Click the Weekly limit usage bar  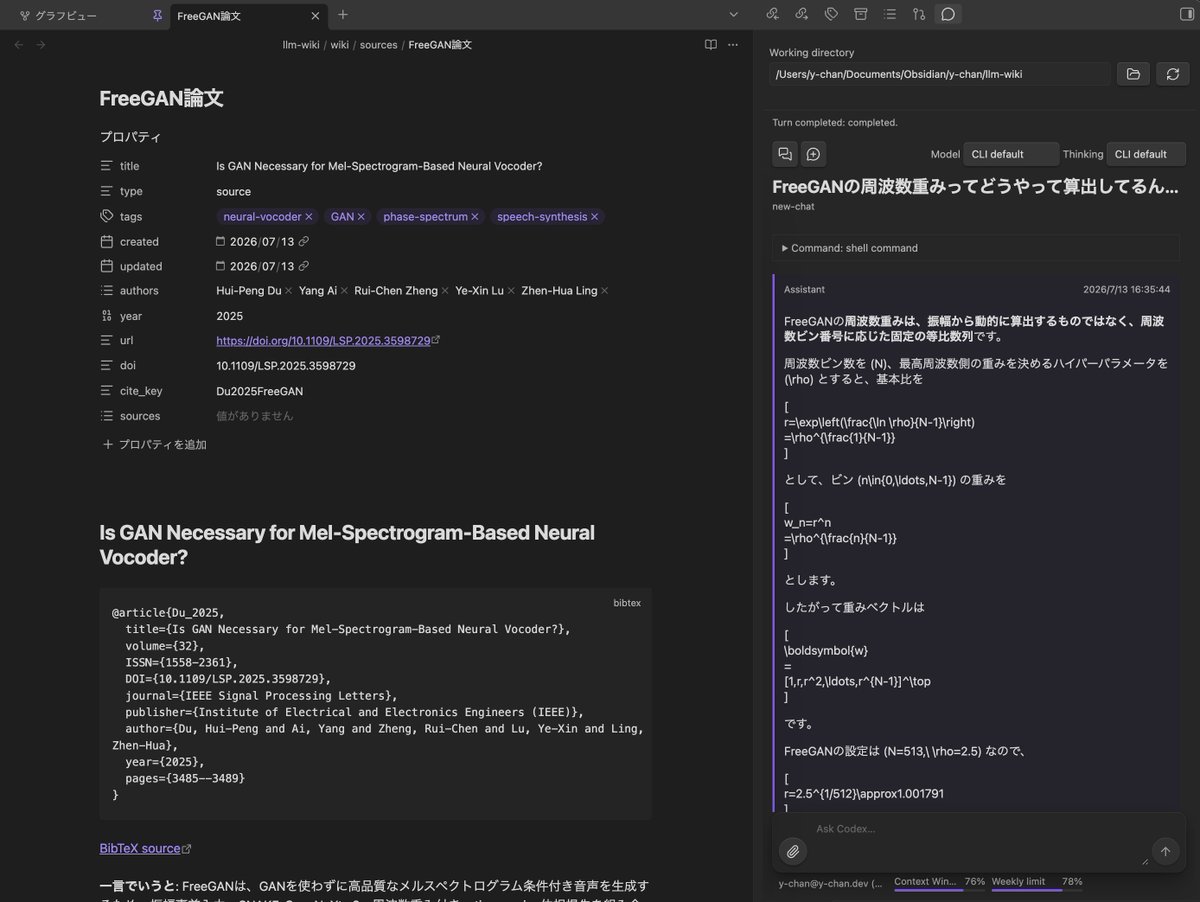point(1037,883)
